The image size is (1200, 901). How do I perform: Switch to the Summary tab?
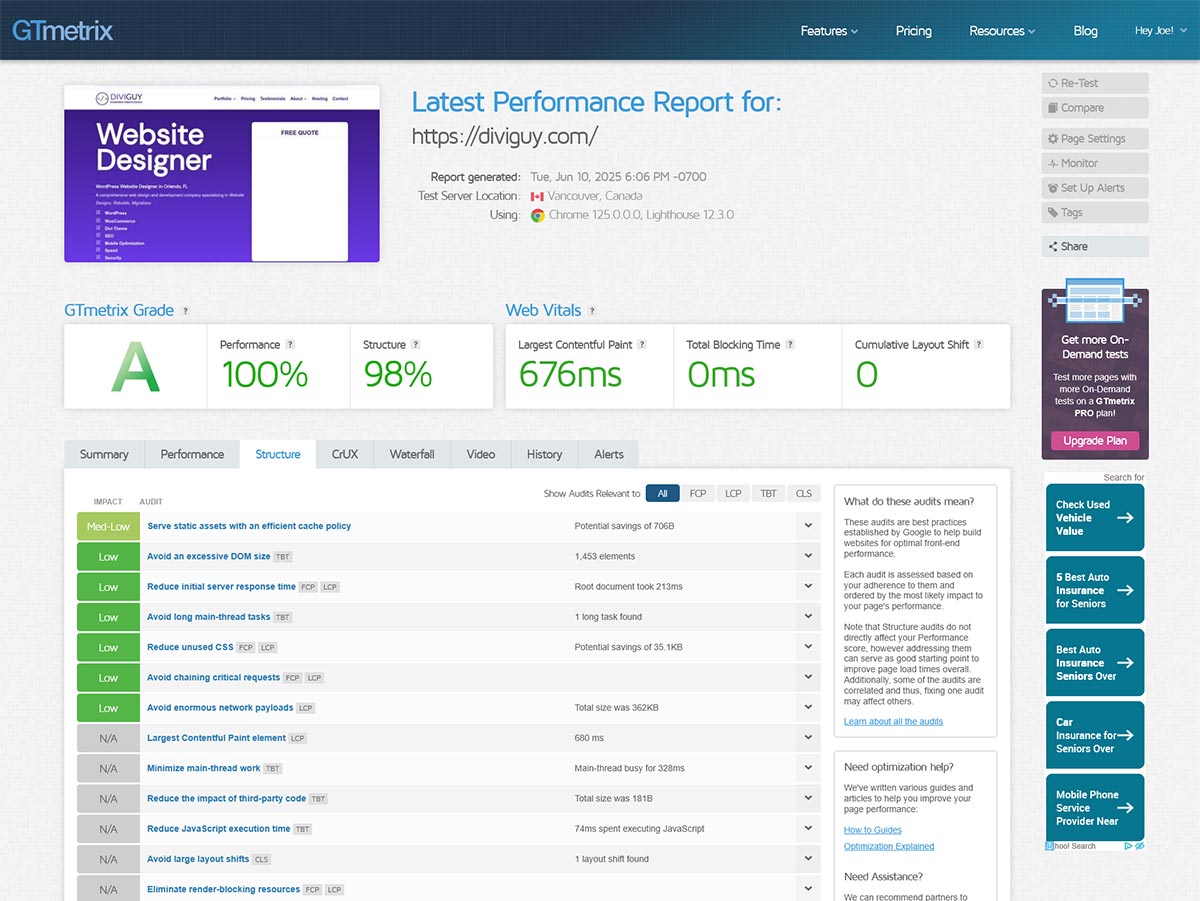[x=104, y=454]
